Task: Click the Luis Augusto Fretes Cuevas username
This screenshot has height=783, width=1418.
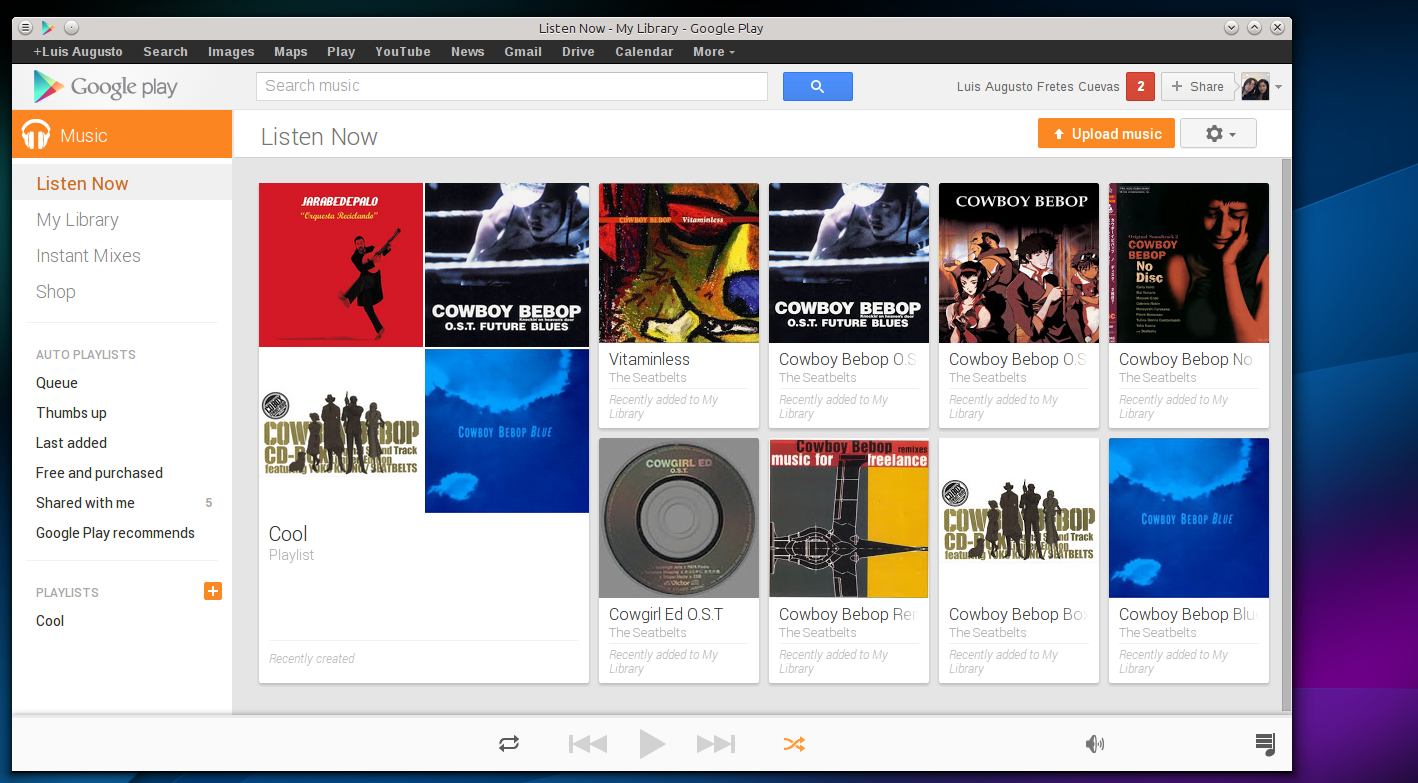Action: (1038, 87)
